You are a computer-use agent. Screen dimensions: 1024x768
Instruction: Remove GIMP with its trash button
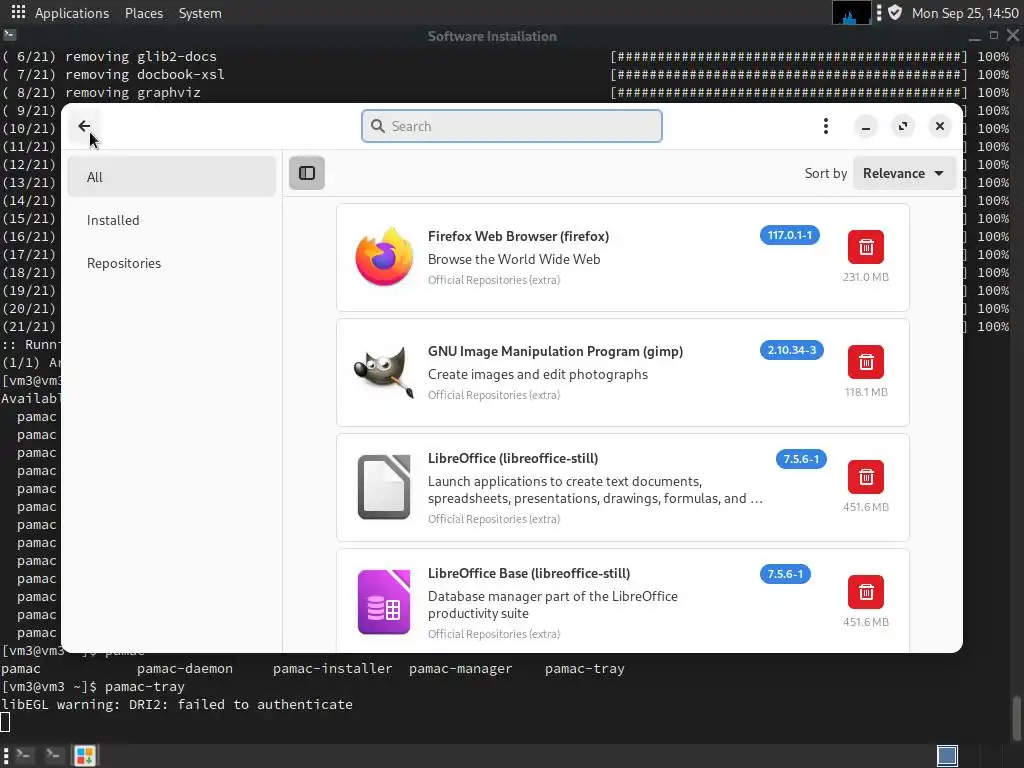point(866,362)
